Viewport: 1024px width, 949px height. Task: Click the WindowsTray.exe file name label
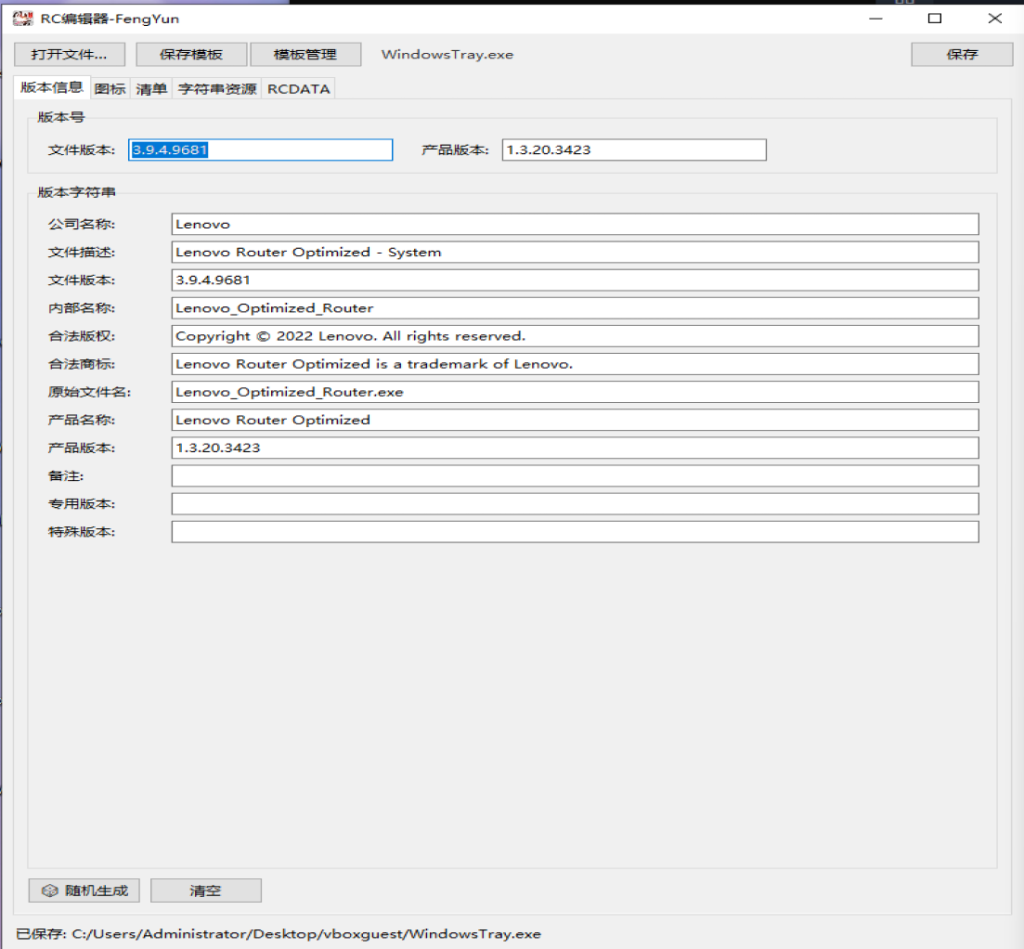click(447, 54)
